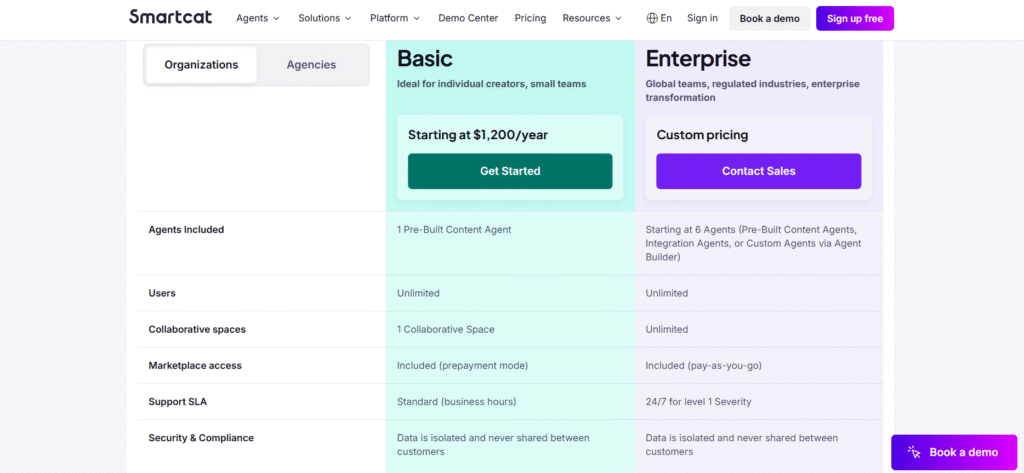Screen dimensions: 1024x473
Task: Click cursor icon in floating Book a demo
Action: pos(914,452)
